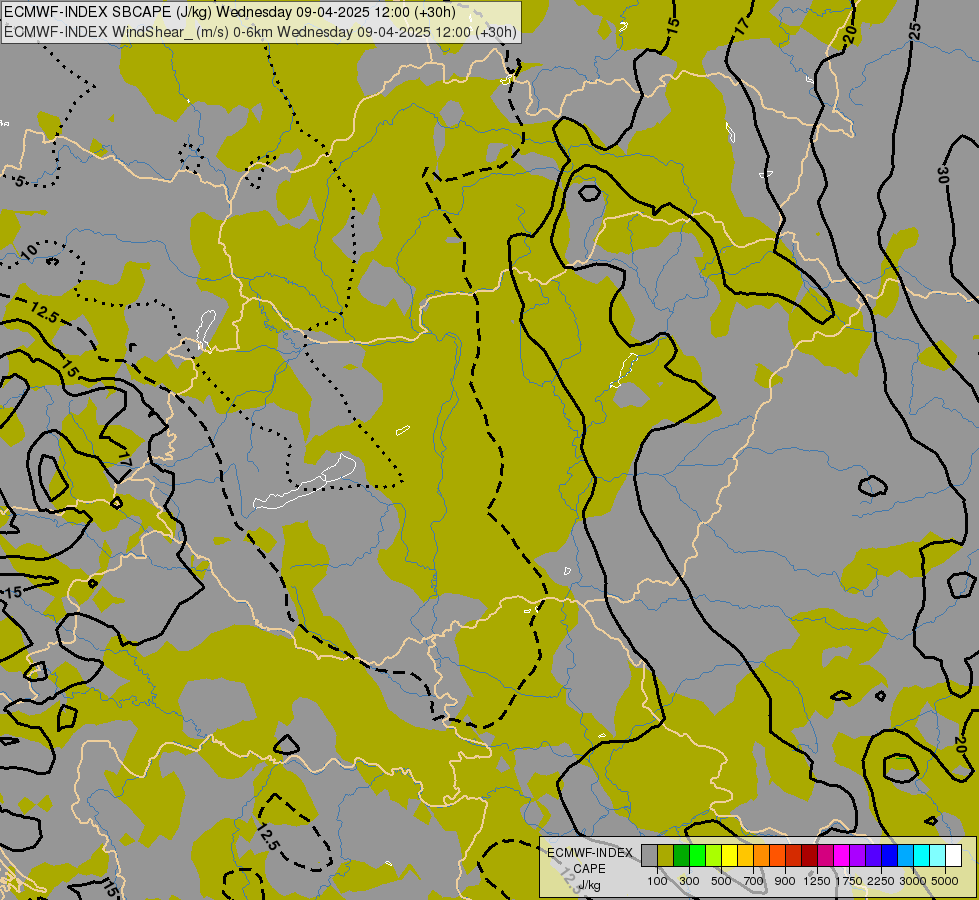979x900 pixels.
Task: Click the legend value 500
Action: (721, 881)
